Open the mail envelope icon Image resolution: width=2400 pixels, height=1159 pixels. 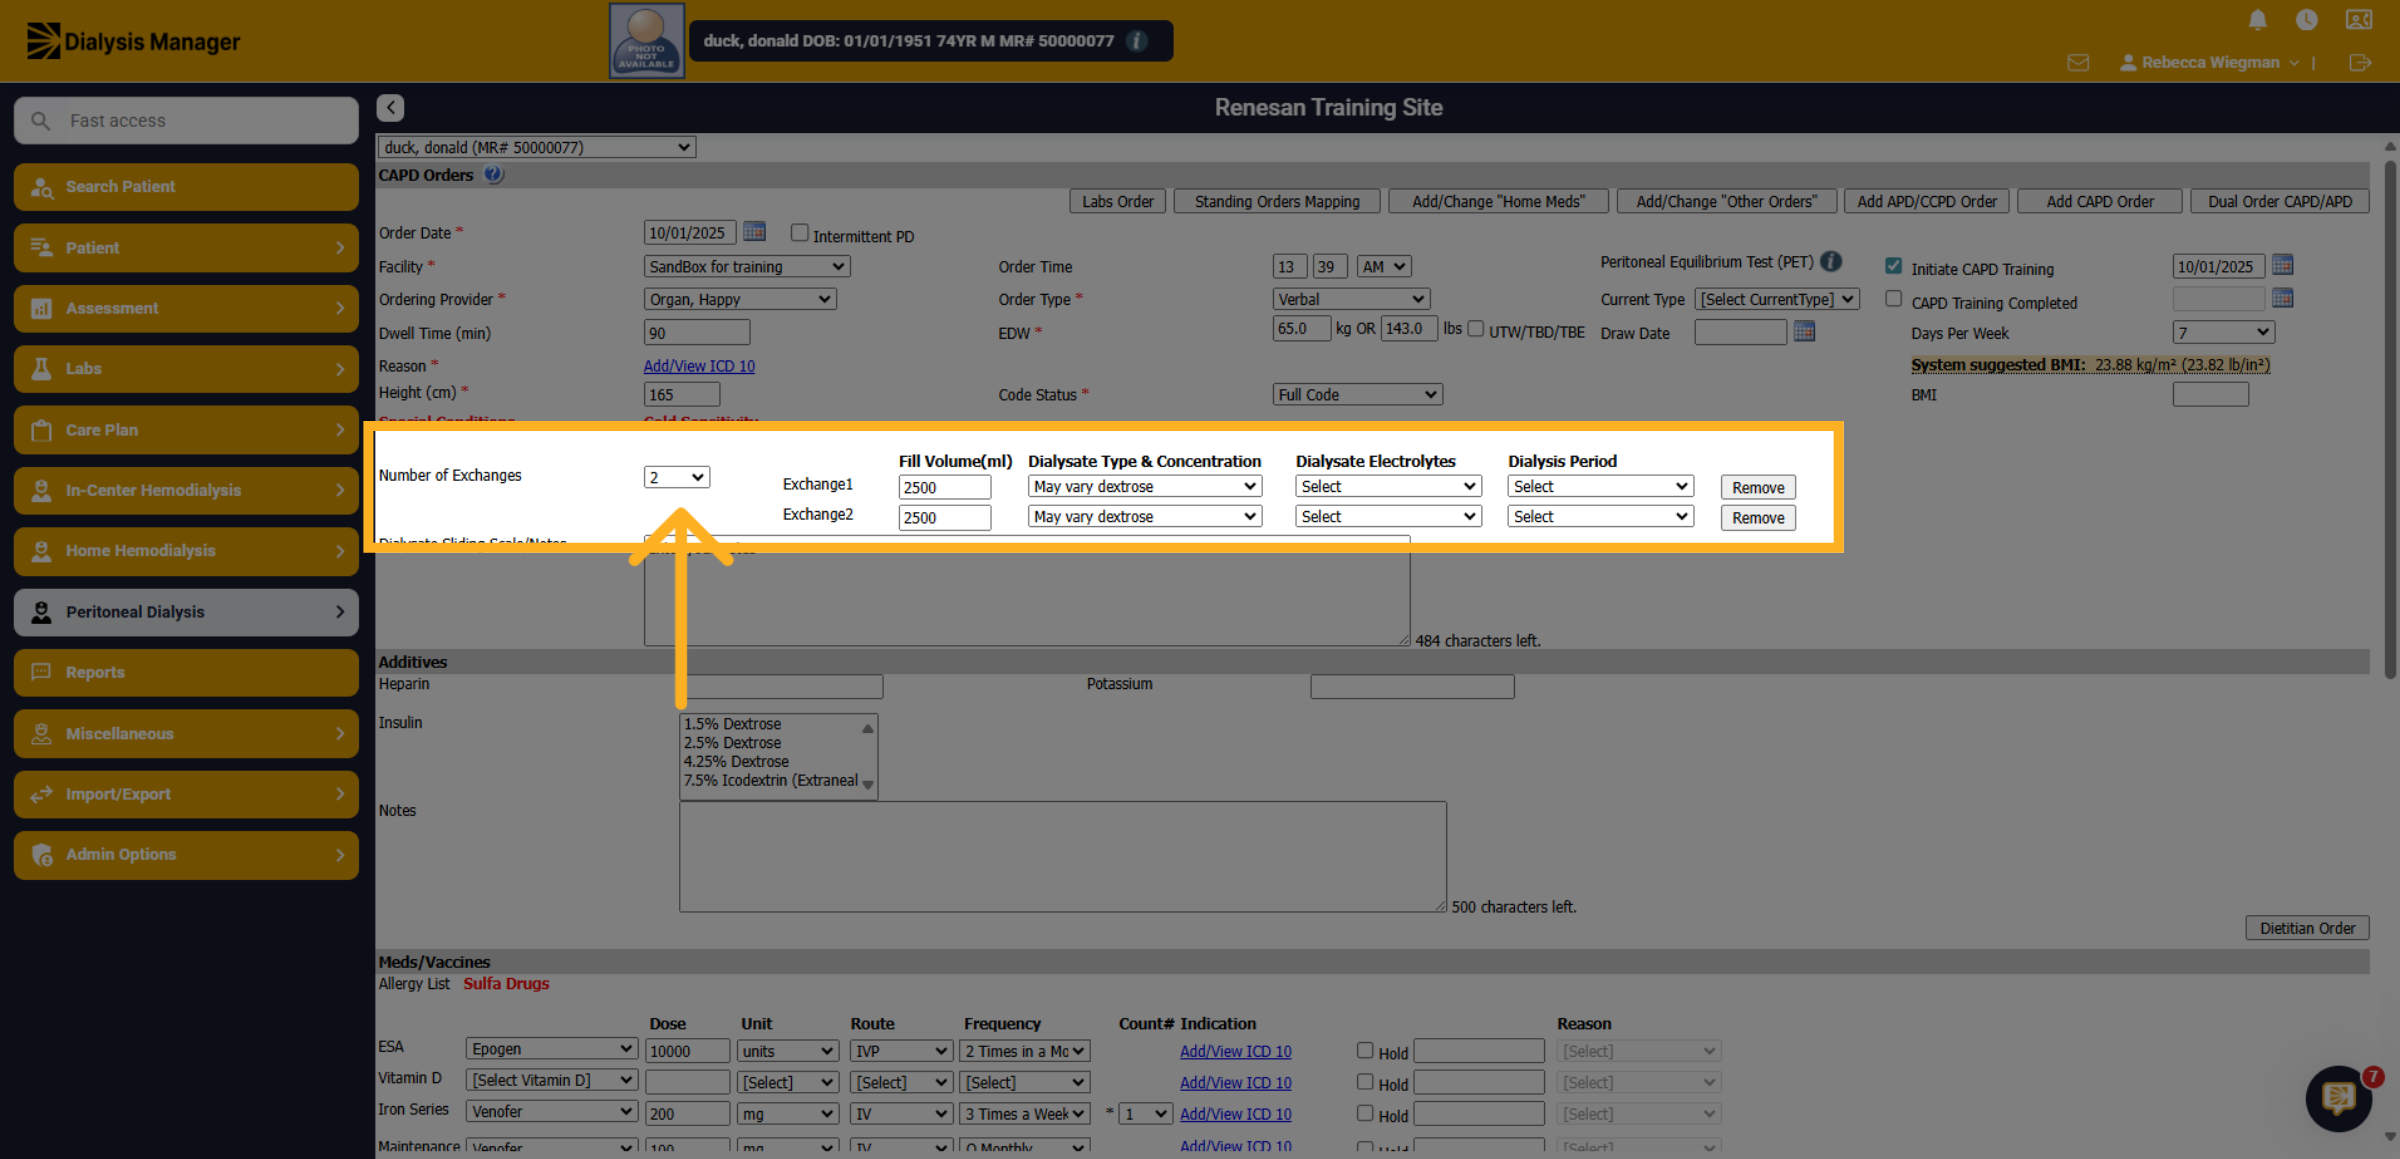pos(2078,62)
